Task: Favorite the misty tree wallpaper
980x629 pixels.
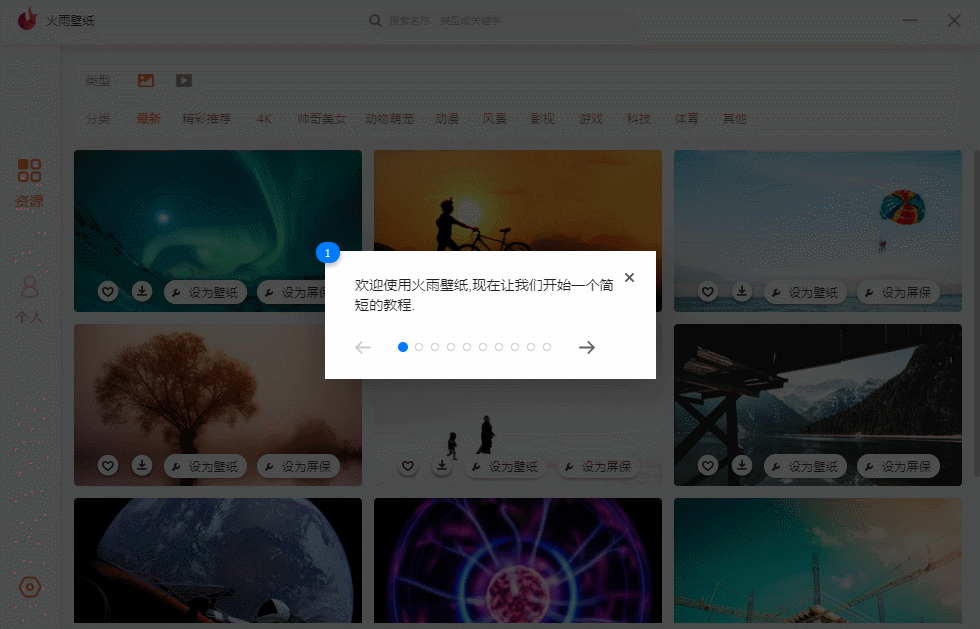Action: 108,466
